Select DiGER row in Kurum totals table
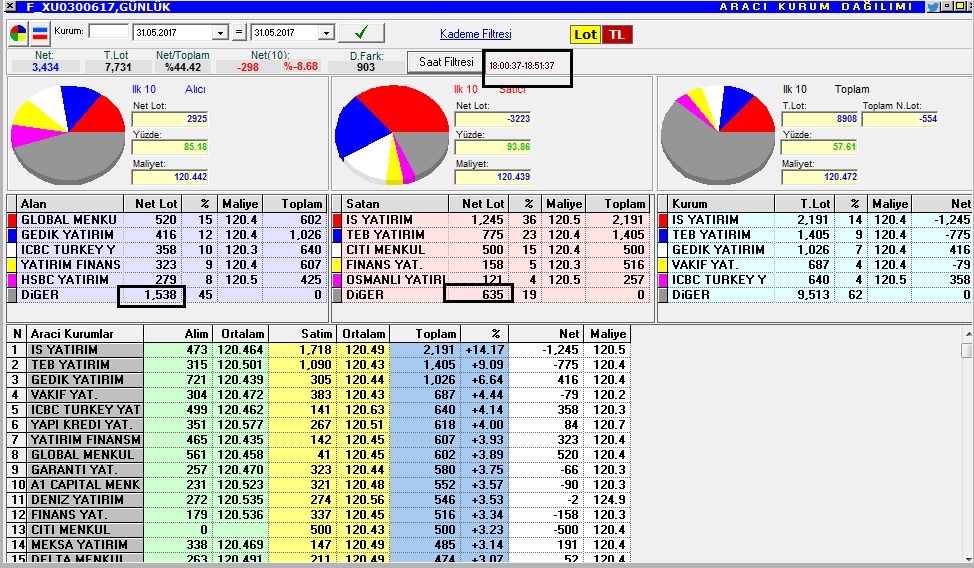974x568 pixels. click(816, 295)
